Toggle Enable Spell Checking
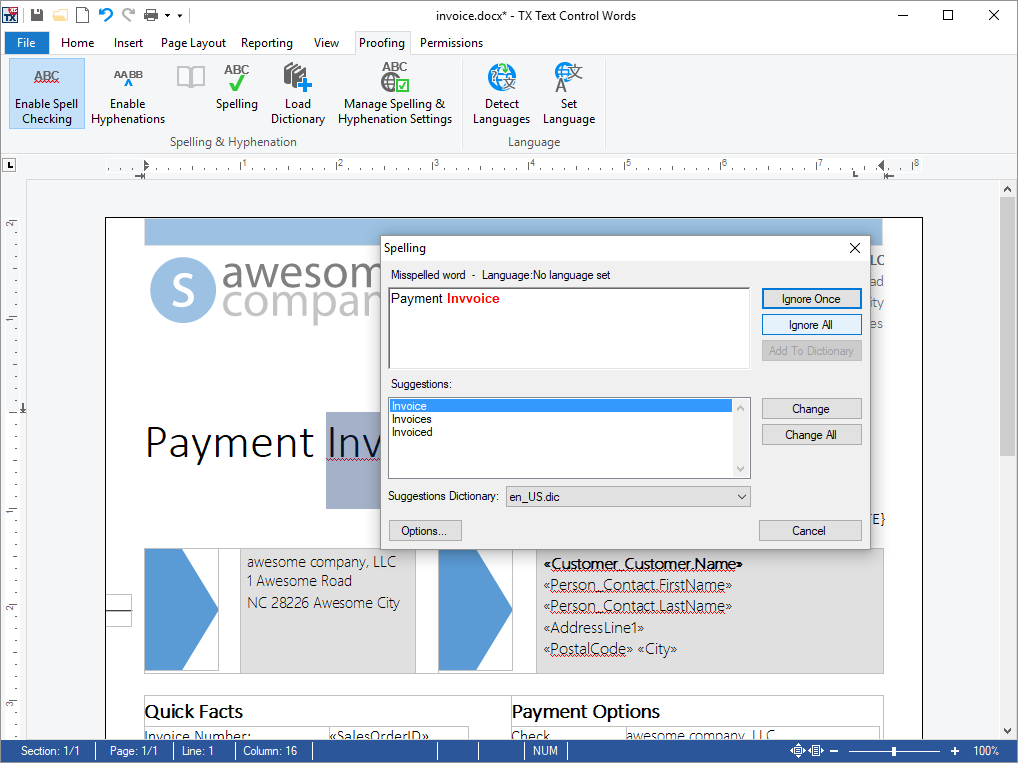 coord(46,92)
